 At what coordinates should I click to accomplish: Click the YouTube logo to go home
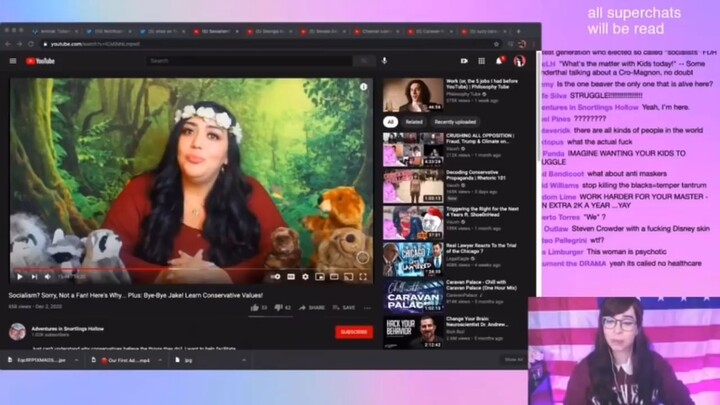coord(40,61)
